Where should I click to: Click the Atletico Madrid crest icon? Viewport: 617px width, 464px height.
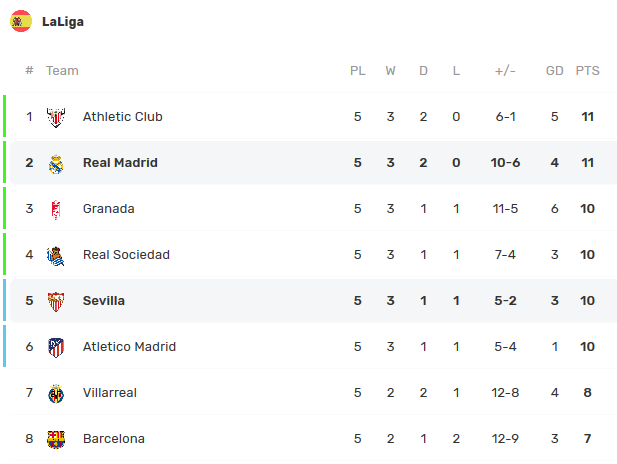(56, 347)
